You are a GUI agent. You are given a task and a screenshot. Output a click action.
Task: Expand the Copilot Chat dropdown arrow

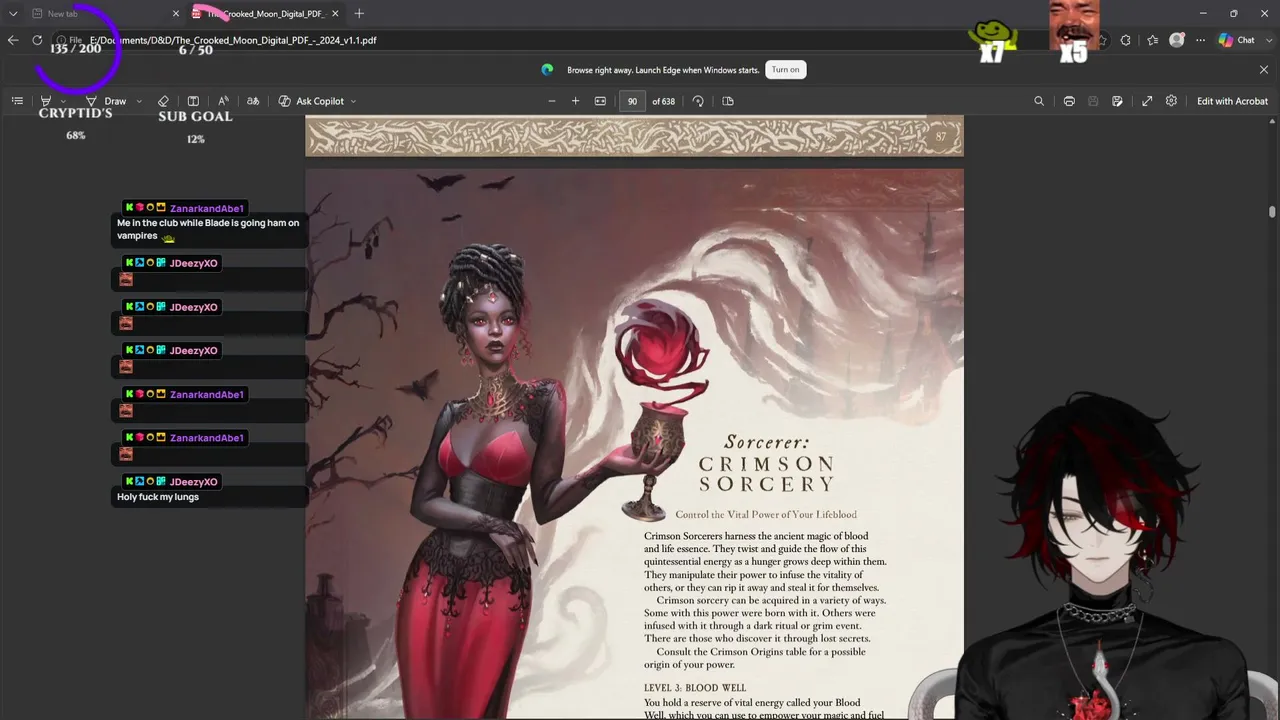point(1268,40)
